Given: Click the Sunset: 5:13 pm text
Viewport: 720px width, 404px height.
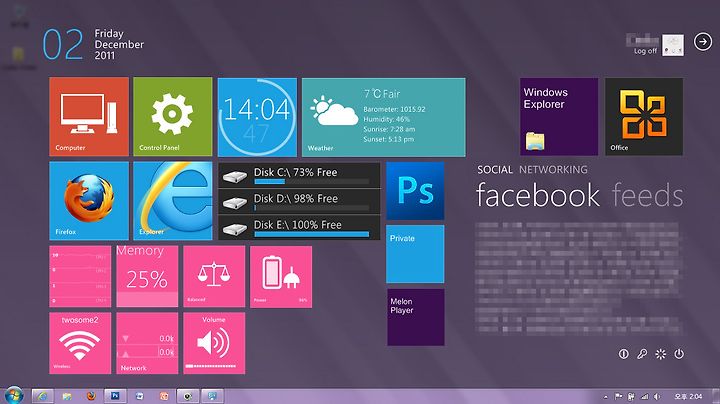Looking at the screenshot, I should (388, 139).
